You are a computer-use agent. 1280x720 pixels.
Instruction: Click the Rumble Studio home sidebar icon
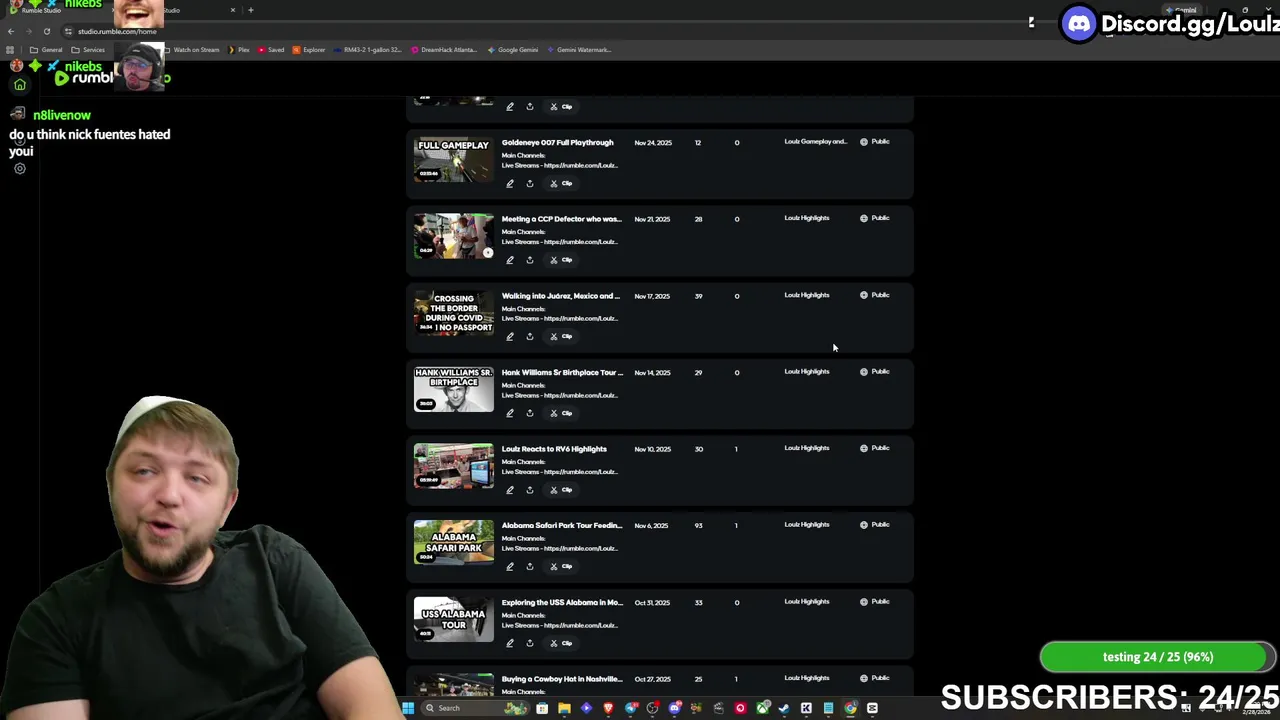pyautogui.click(x=19, y=85)
